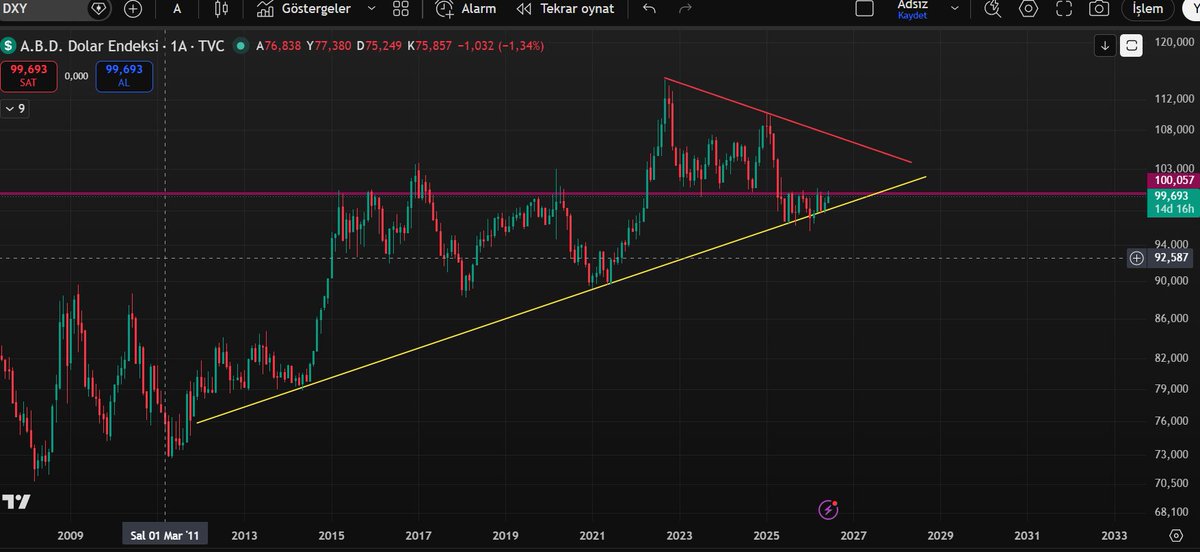Click the Adsız Kaydet layout save button
The width and height of the screenshot is (1200, 552).
pyautogui.click(x=912, y=9)
